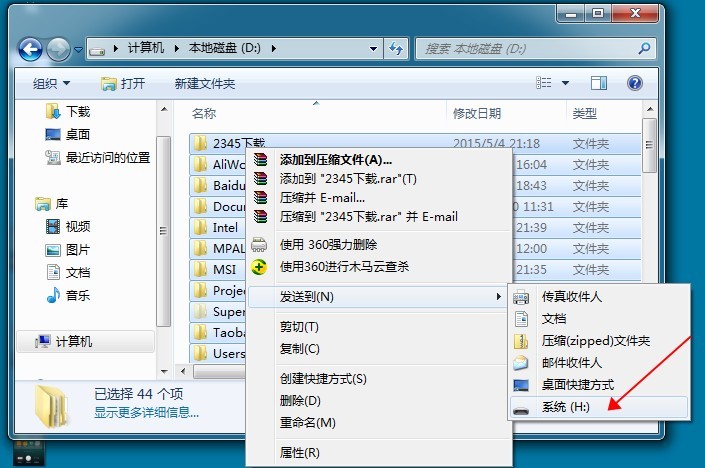The height and width of the screenshot is (468, 705).
Task: Send to 桌面快捷方式
Action: point(599,385)
